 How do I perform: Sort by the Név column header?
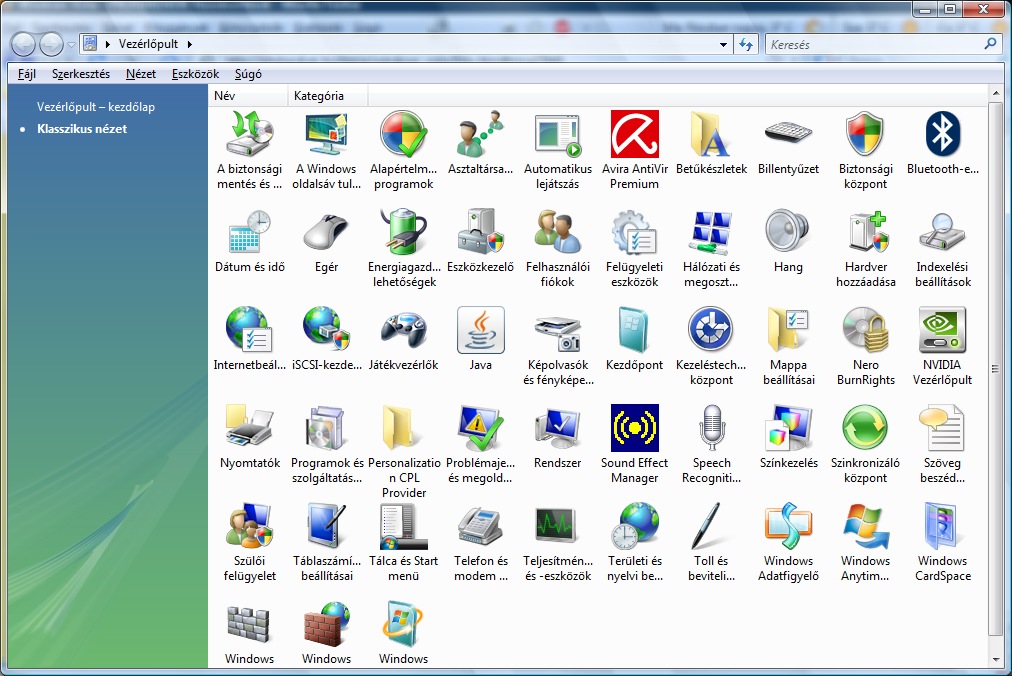point(248,96)
